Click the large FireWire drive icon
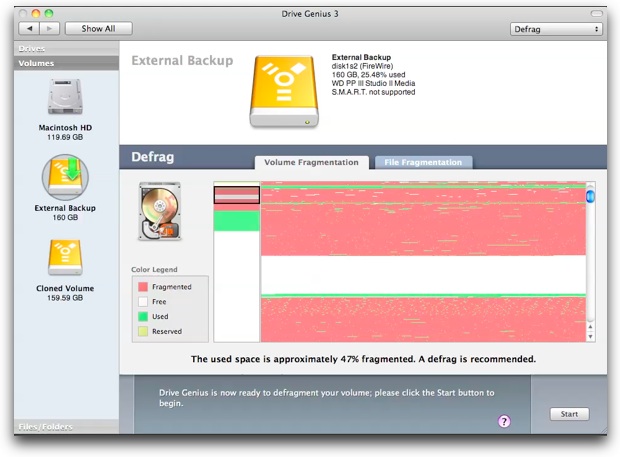 click(x=284, y=92)
